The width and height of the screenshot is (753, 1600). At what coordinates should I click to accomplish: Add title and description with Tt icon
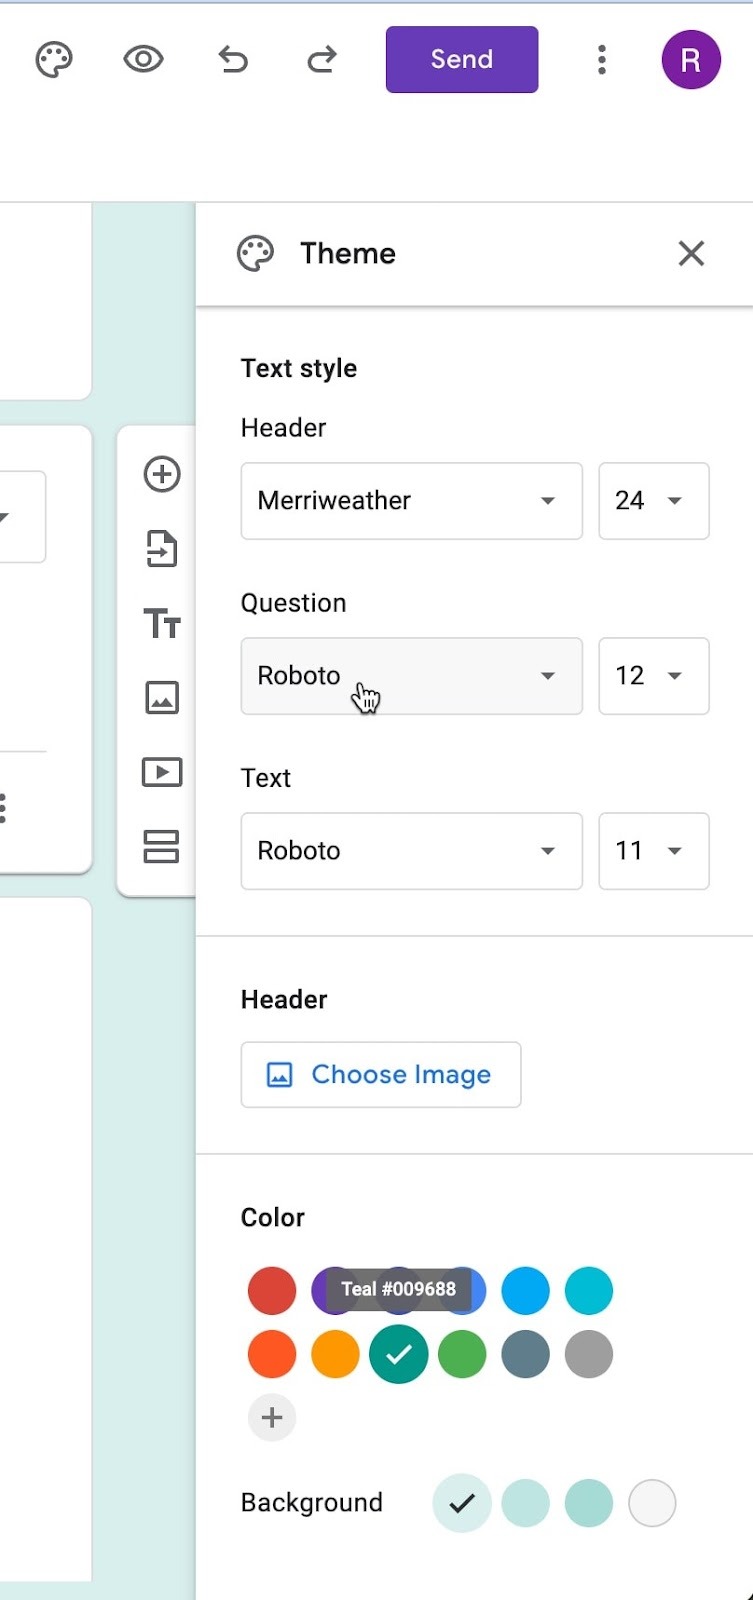click(162, 624)
